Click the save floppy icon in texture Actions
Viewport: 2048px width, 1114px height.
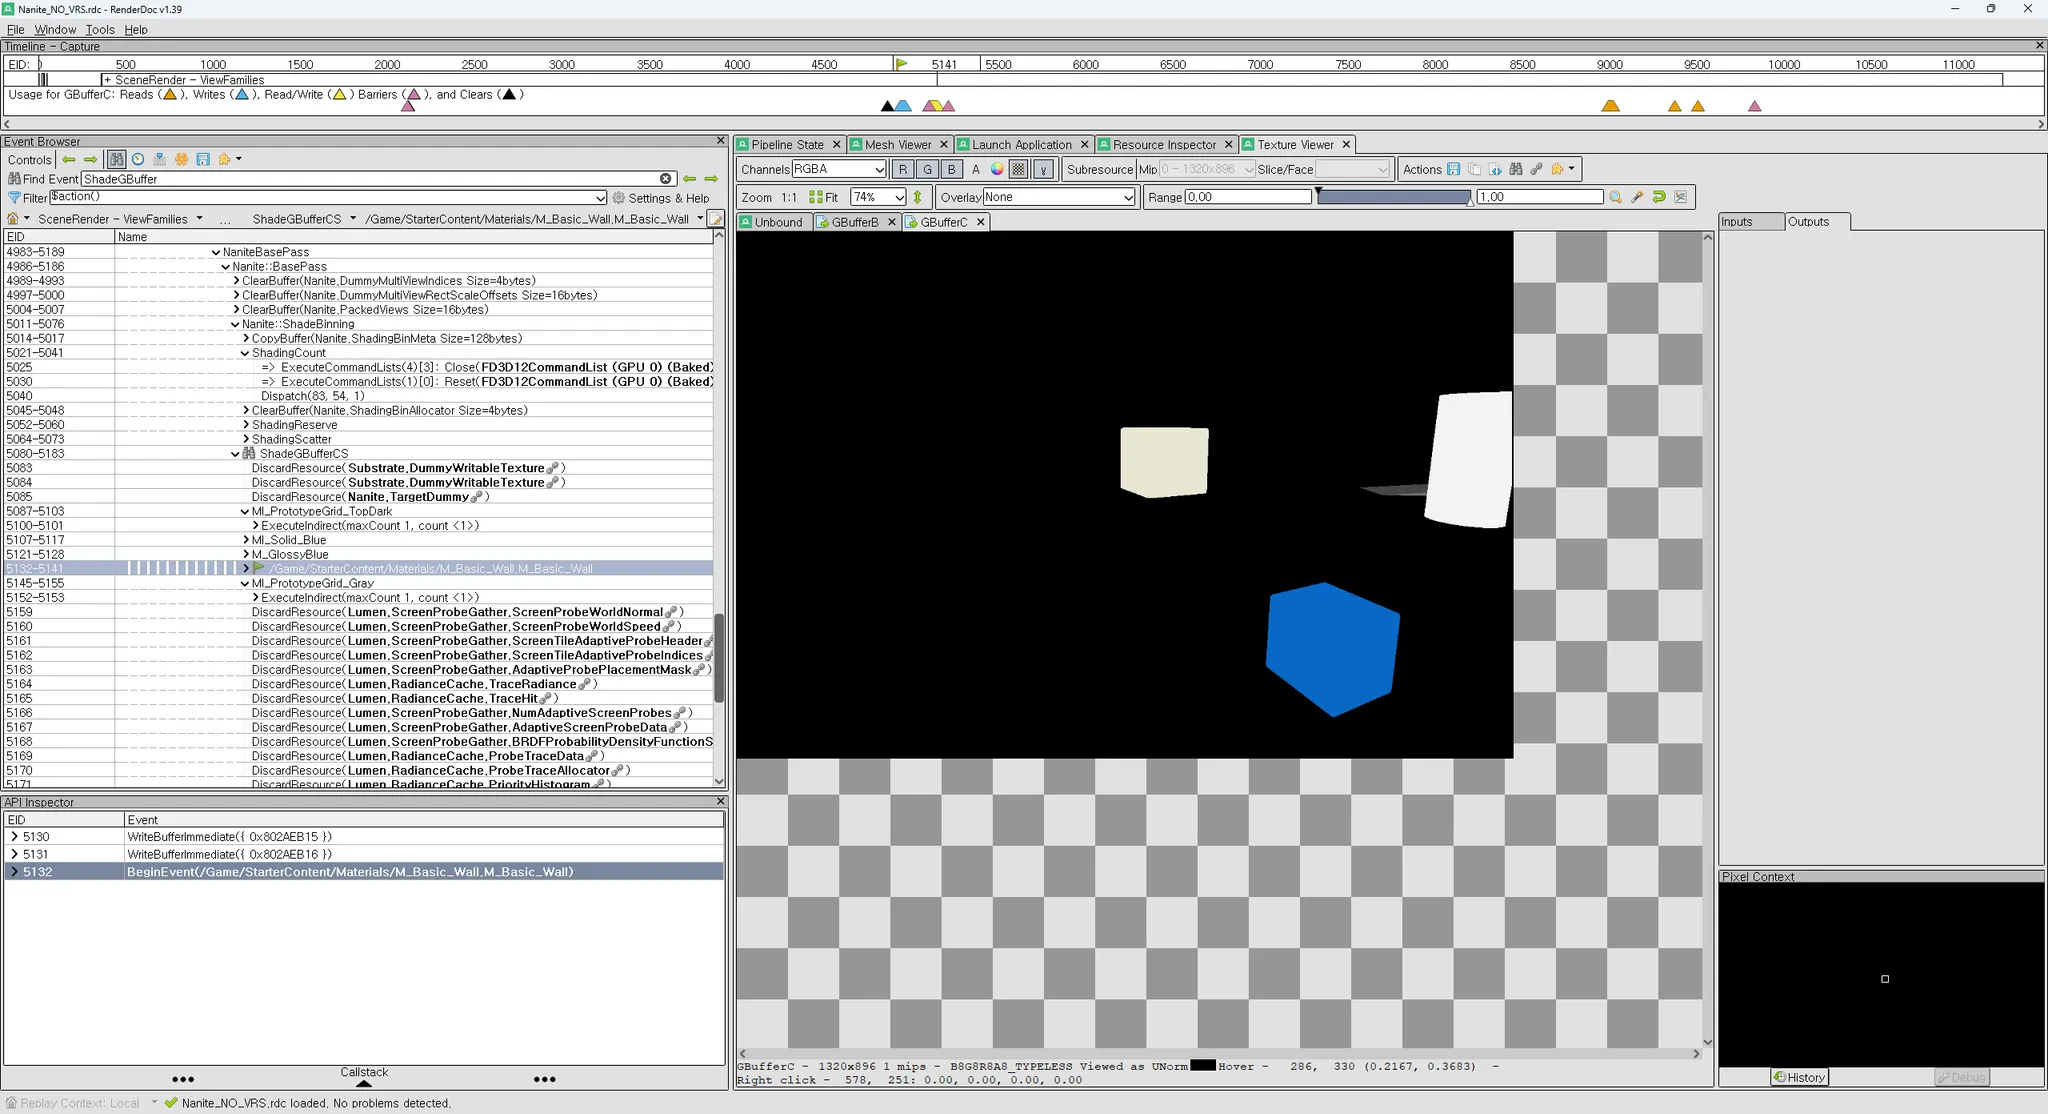pos(1454,169)
